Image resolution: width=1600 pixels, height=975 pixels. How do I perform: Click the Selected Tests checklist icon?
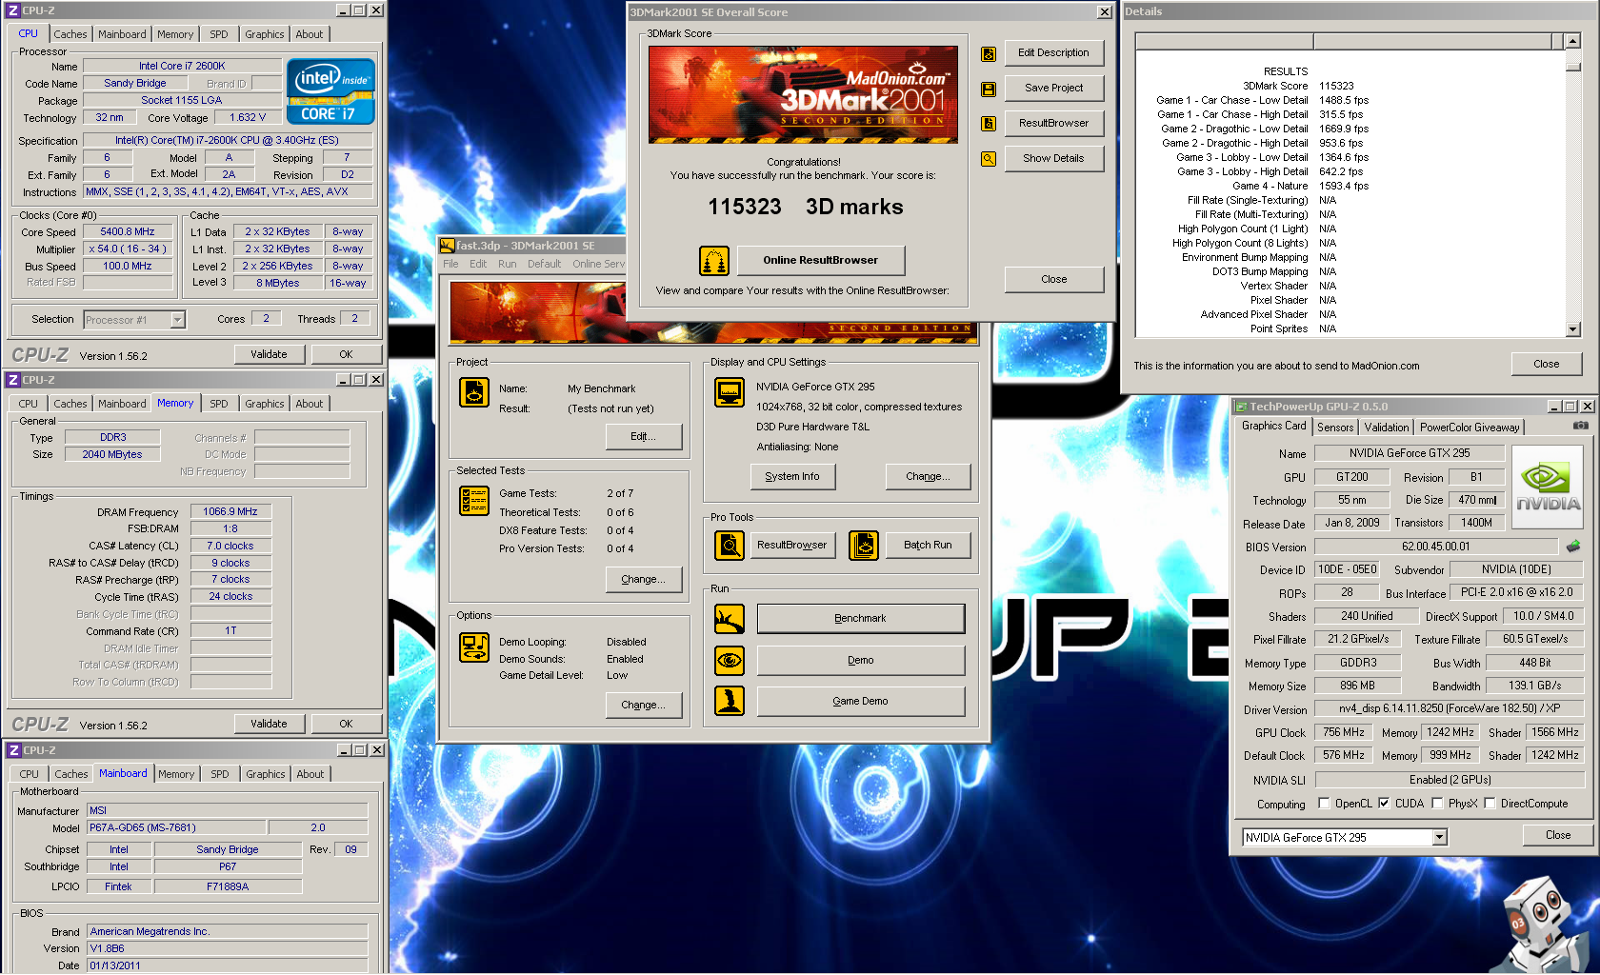pyautogui.click(x=474, y=500)
